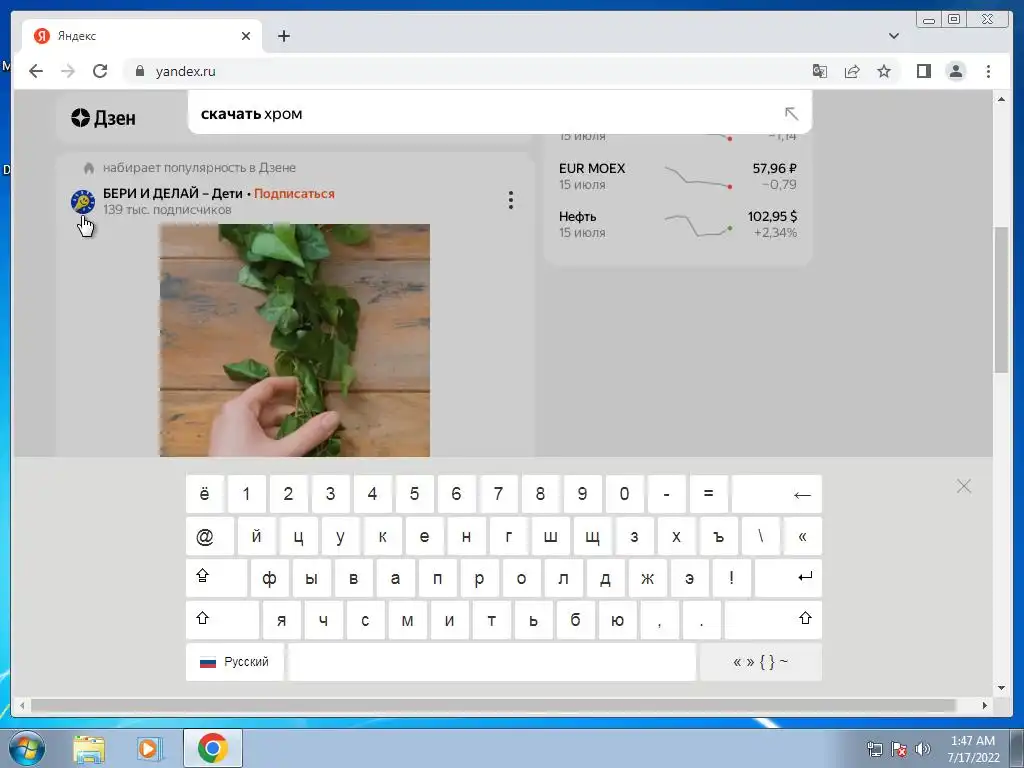Viewport: 1024px width, 768px height.
Task: Insert suggestion using the arrow icon
Action: tap(791, 114)
